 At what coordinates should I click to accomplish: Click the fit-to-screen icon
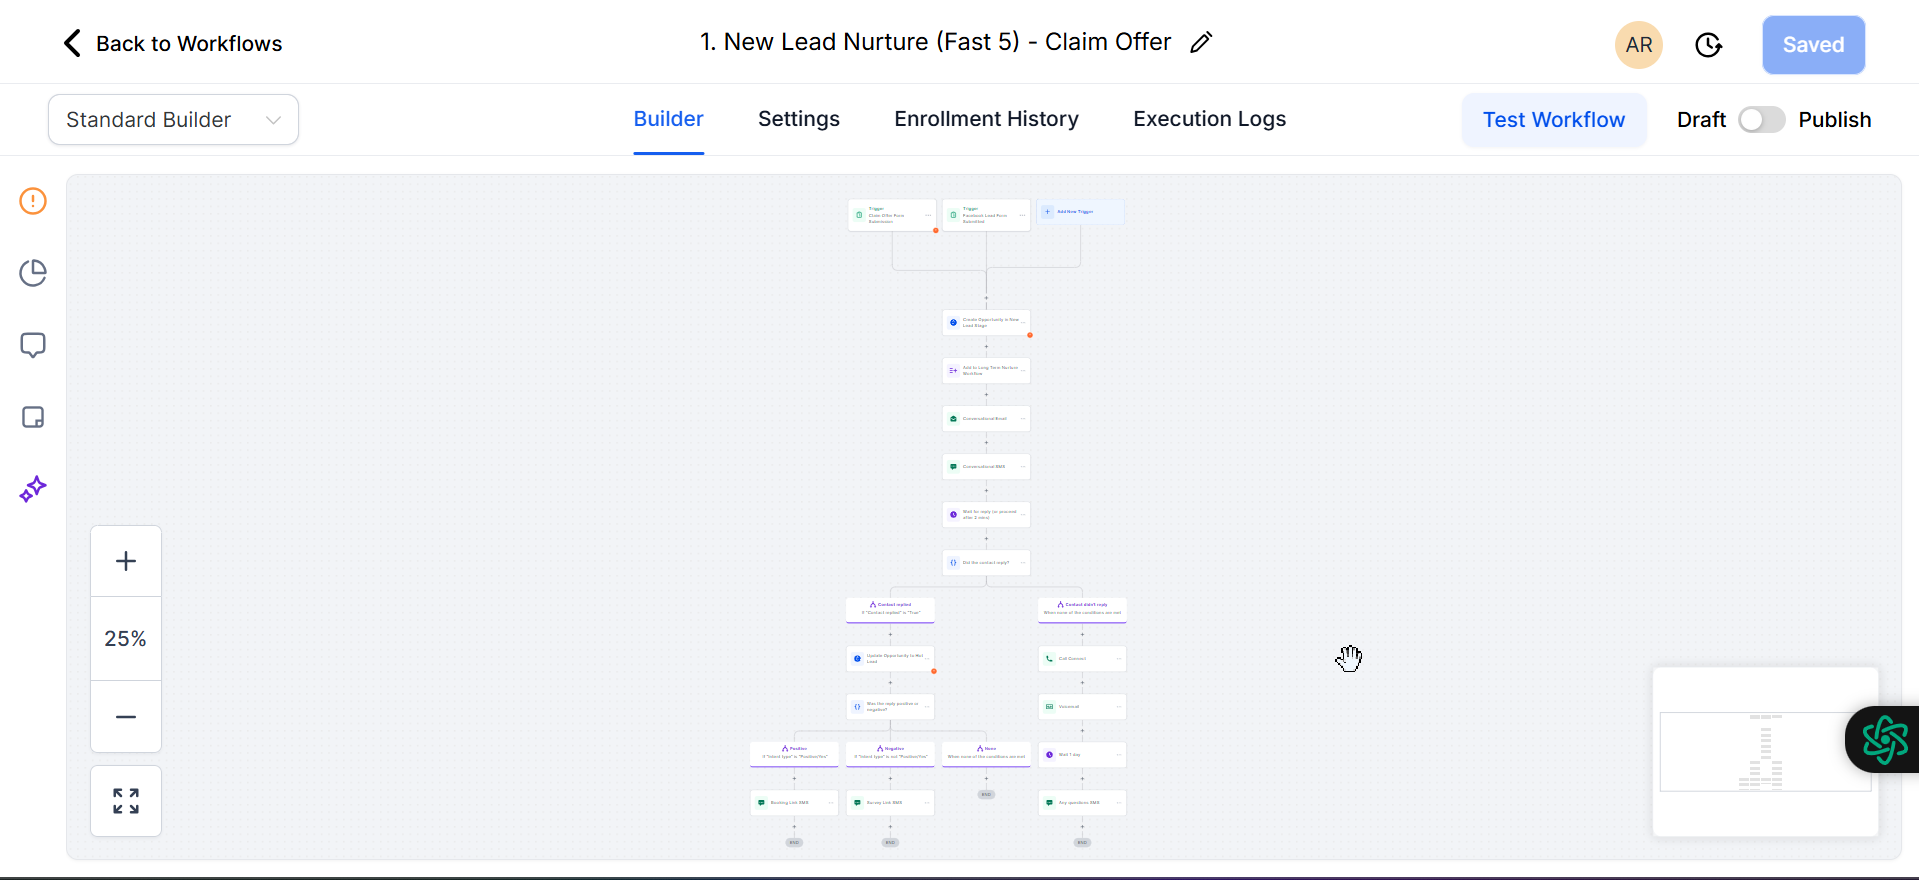click(x=126, y=801)
